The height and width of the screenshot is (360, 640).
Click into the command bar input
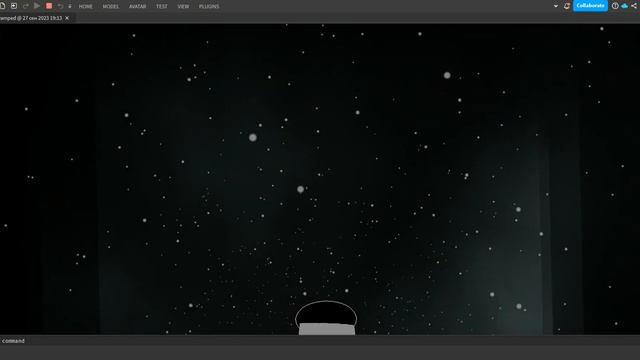pos(320,340)
